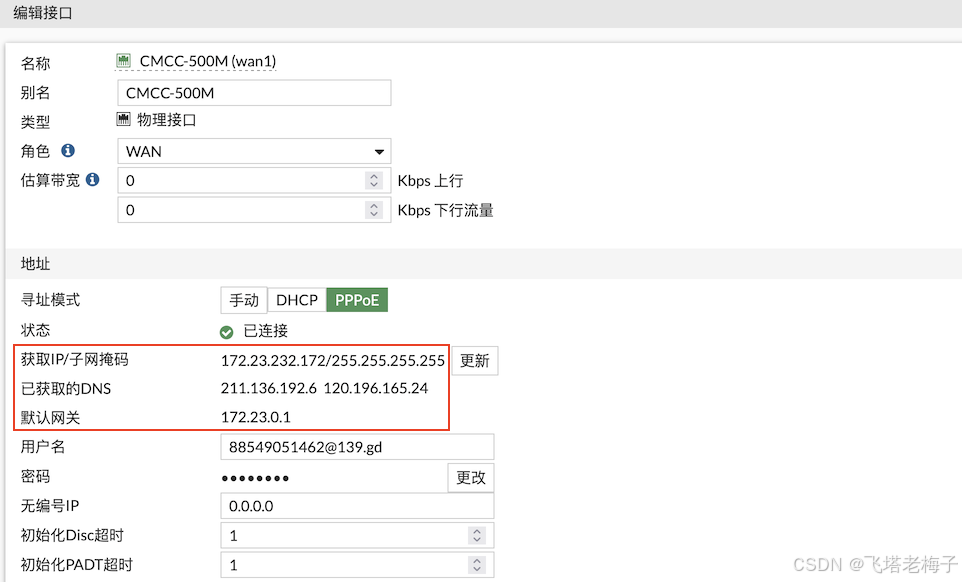Click the 地址 section header
The width and height of the screenshot is (962, 582).
click(36, 264)
